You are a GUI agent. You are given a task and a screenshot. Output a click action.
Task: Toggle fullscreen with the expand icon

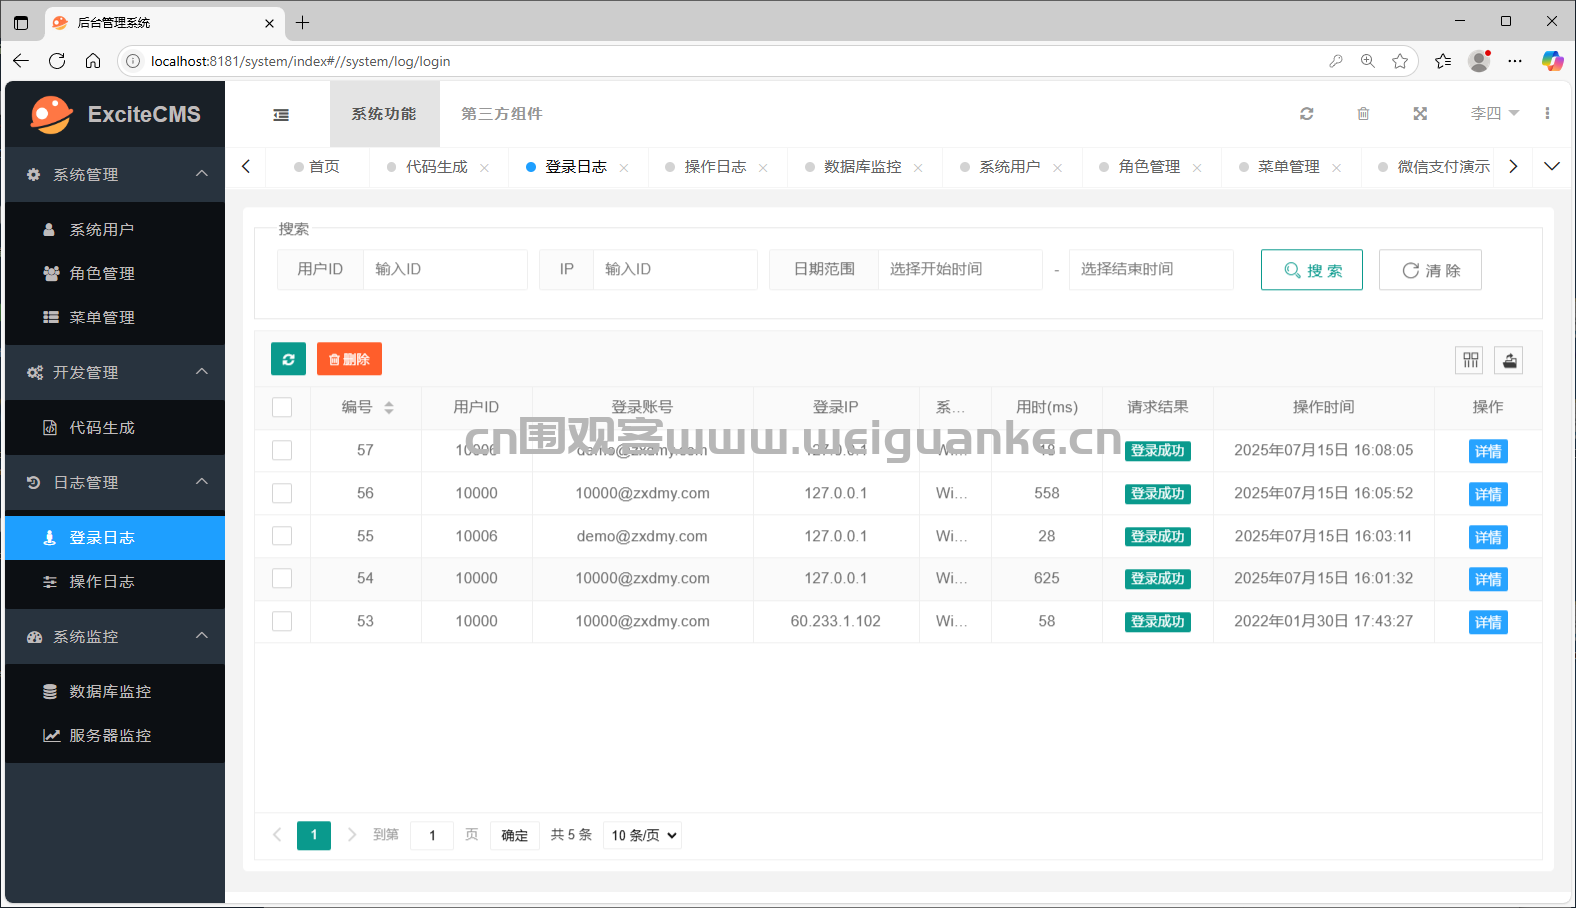[1420, 114]
